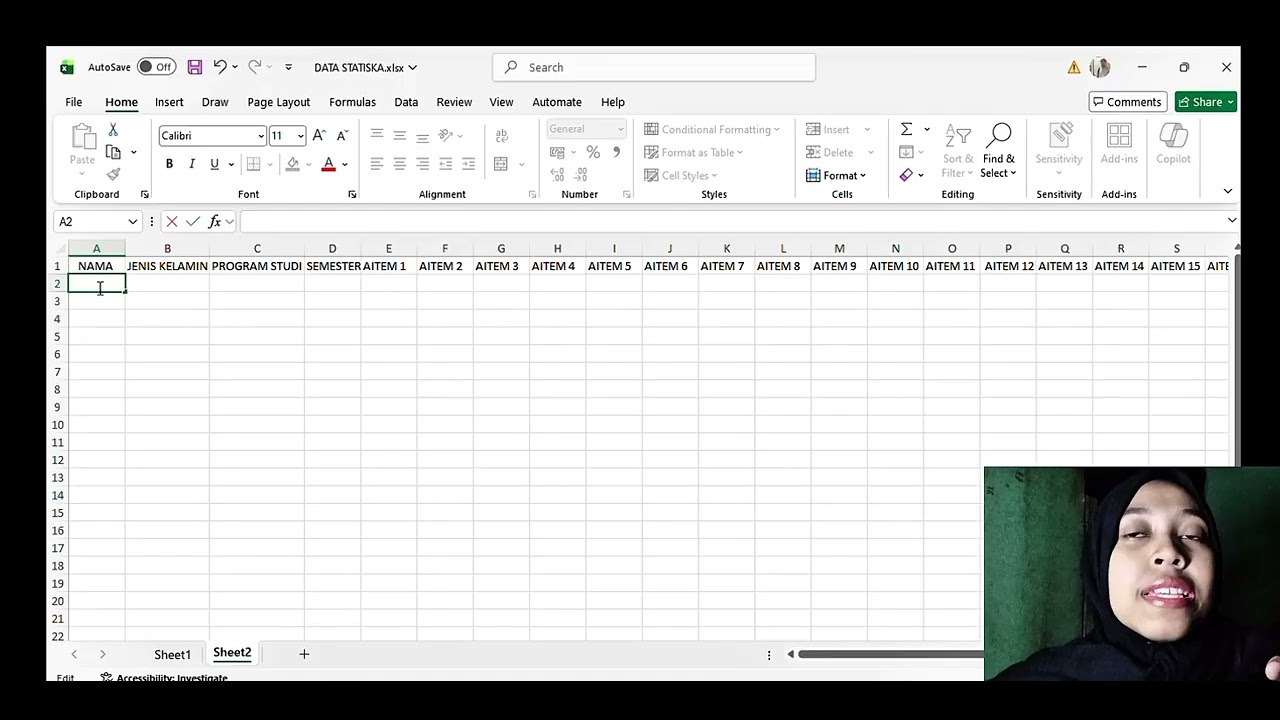This screenshot has height=720, width=1280.
Task: Click the Help tab
Action: [613, 102]
